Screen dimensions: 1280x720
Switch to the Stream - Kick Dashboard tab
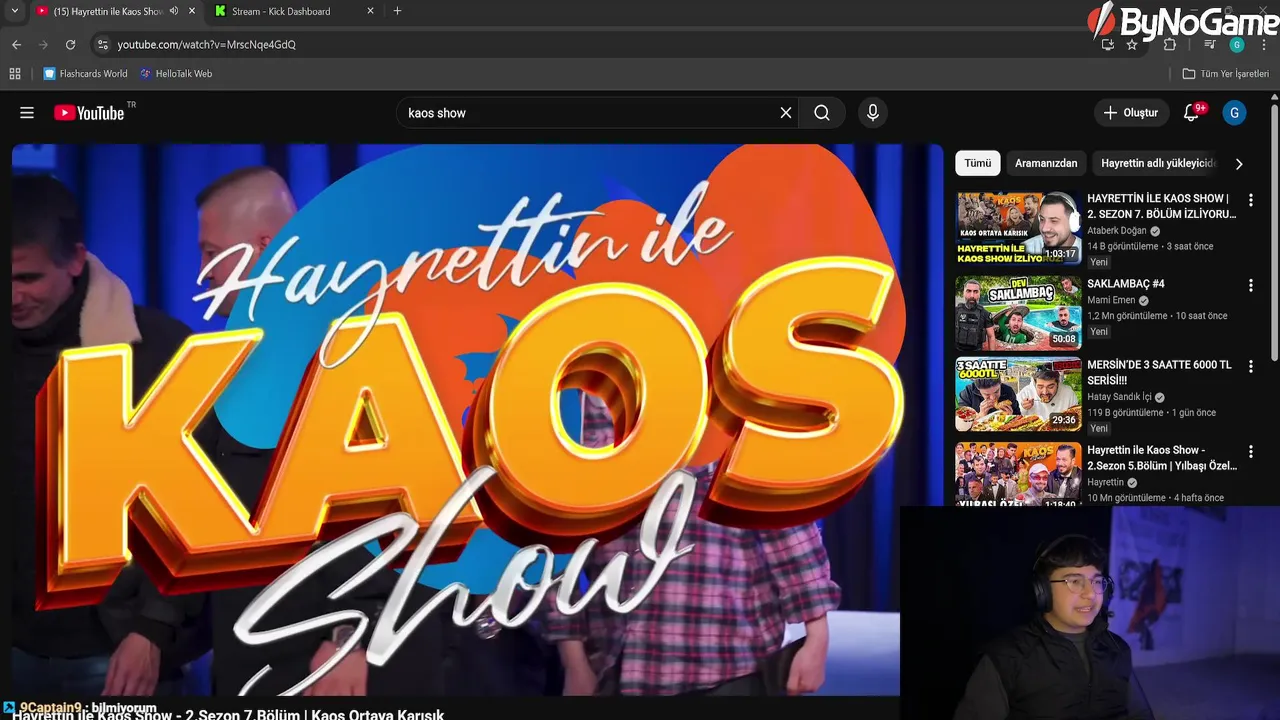pyautogui.click(x=281, y=11)
